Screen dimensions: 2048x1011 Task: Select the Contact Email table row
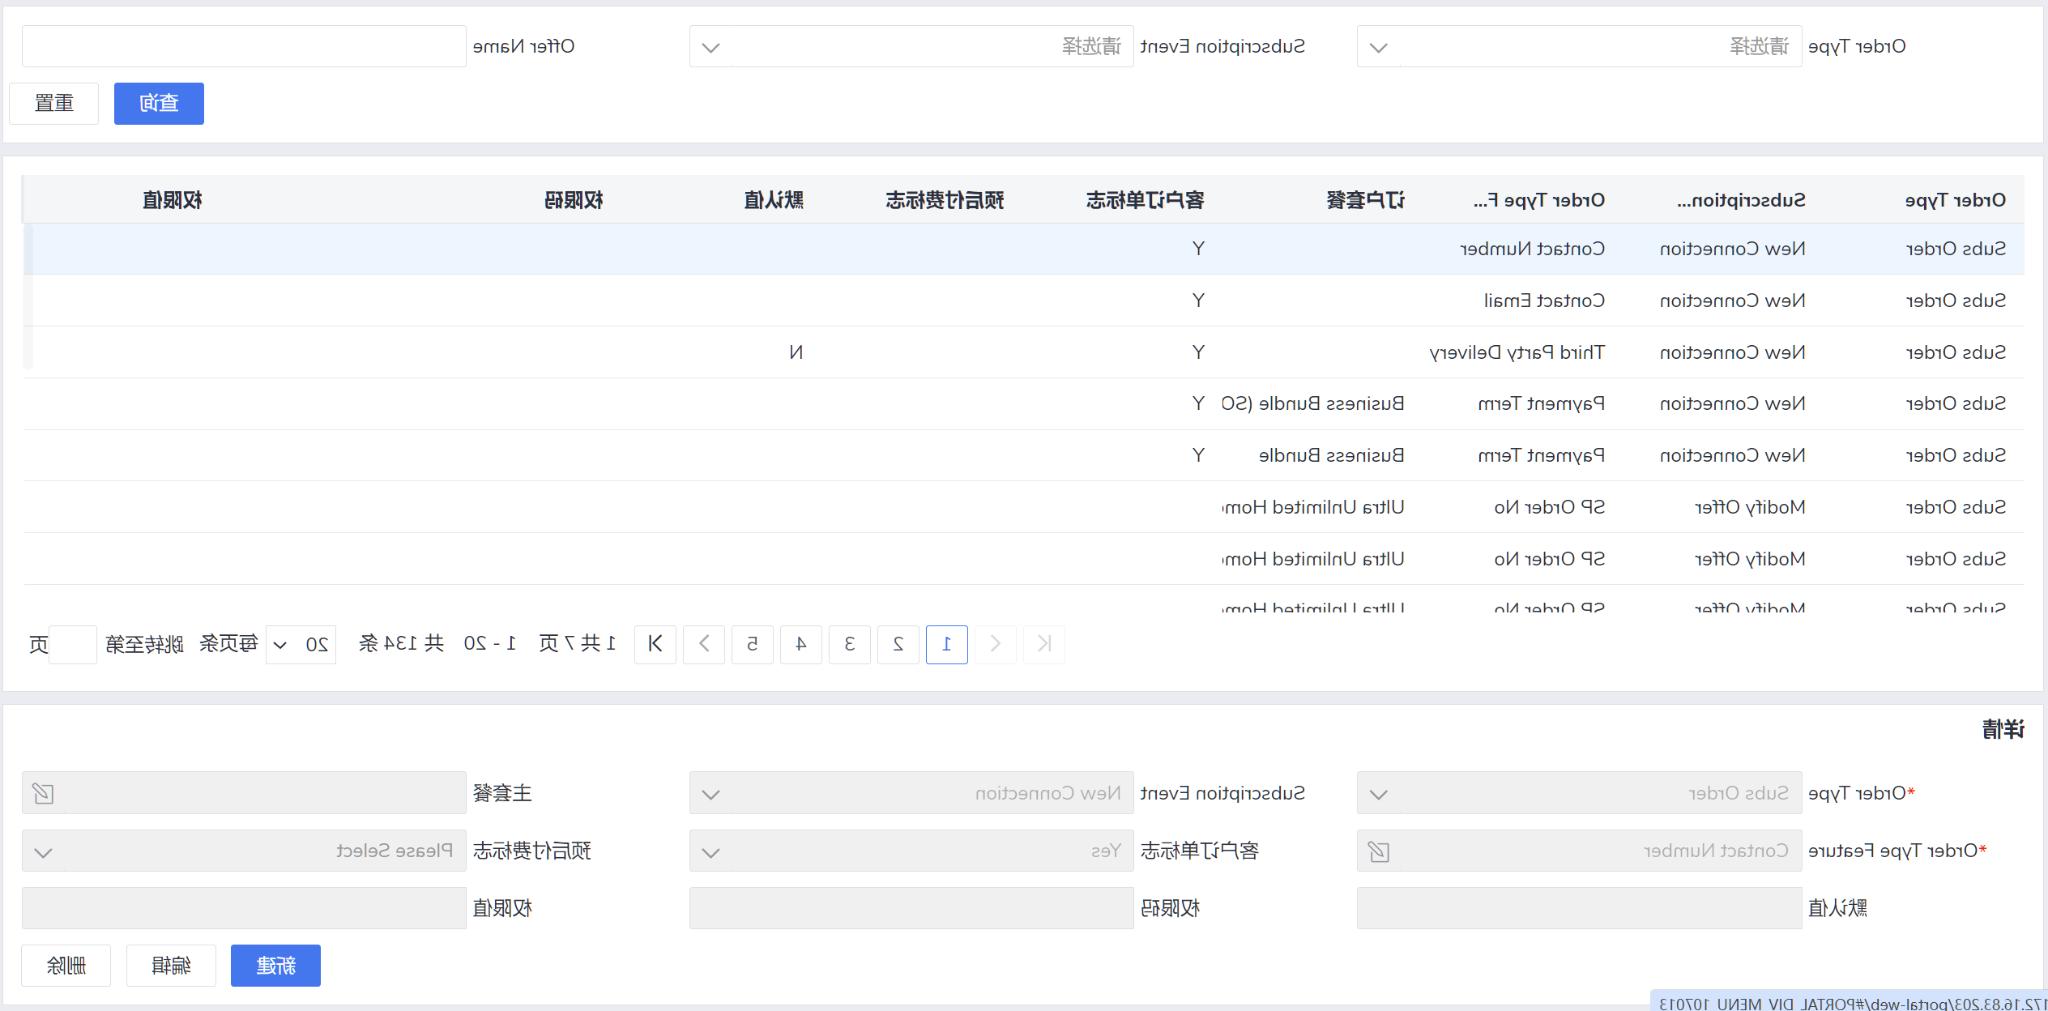[x=1024, y=301]
